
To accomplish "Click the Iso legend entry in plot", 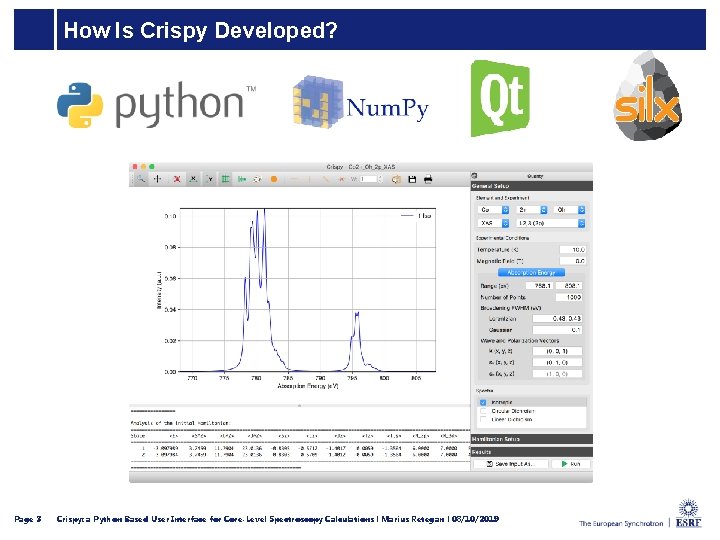I will pos(416,215).
